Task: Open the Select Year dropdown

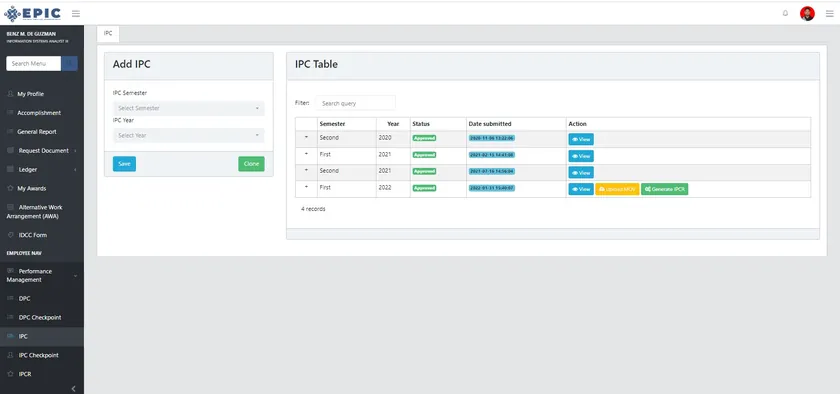Action: point(189,136)
